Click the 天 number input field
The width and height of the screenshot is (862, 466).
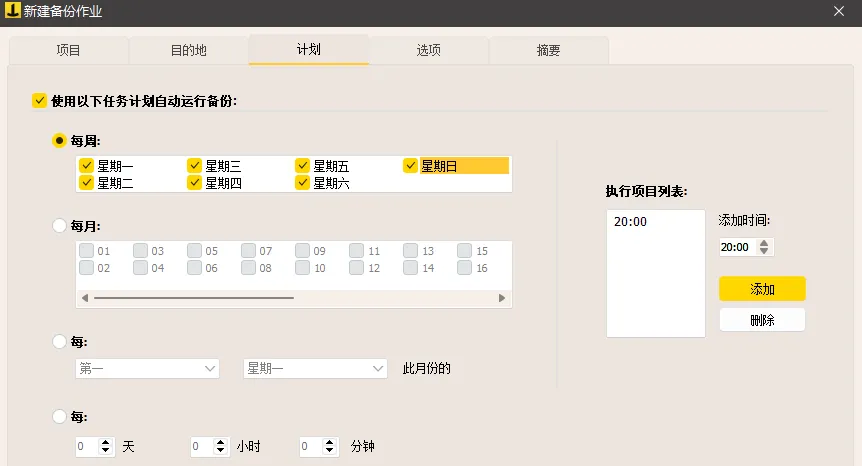(x=87, y=446)
